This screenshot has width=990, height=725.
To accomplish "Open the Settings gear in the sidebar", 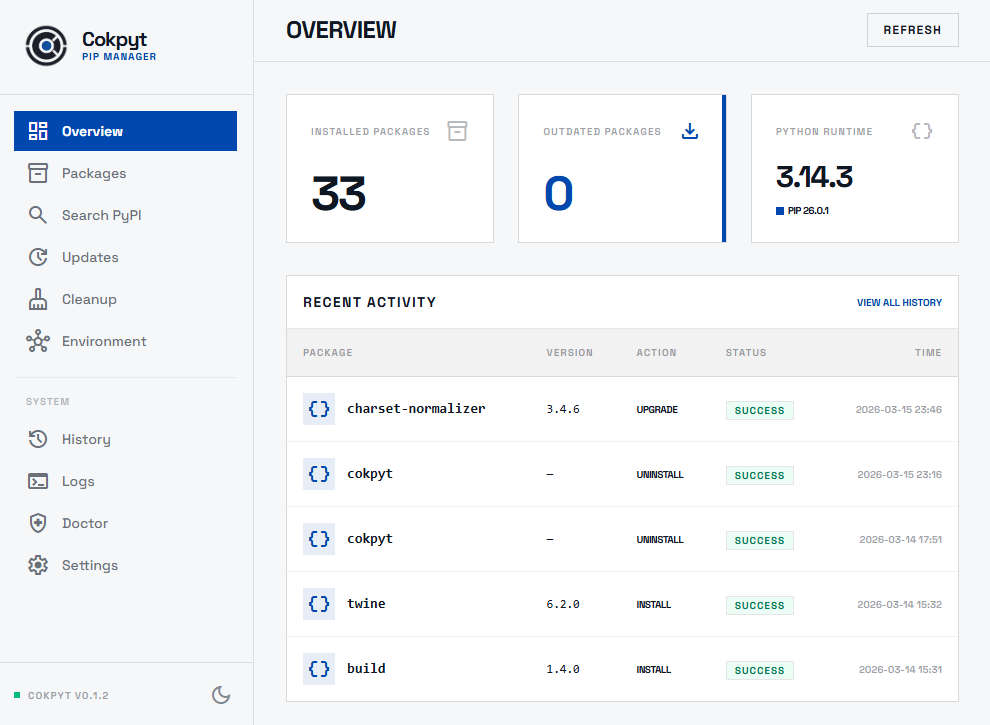I will click(x=38, y=565).
